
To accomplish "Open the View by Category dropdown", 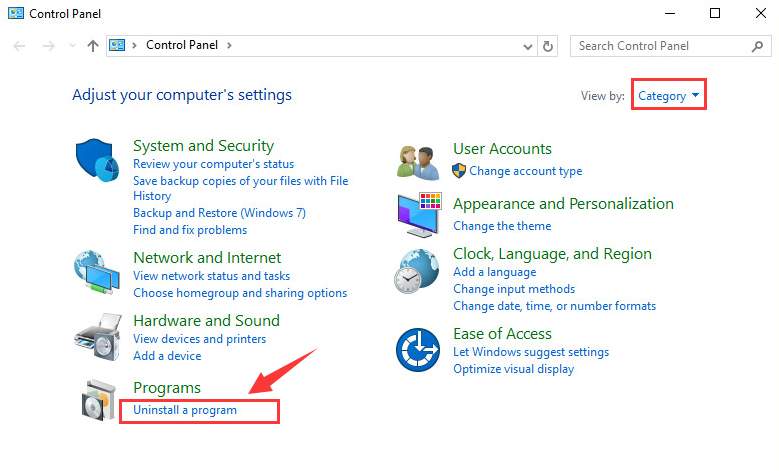I will 668,95.
